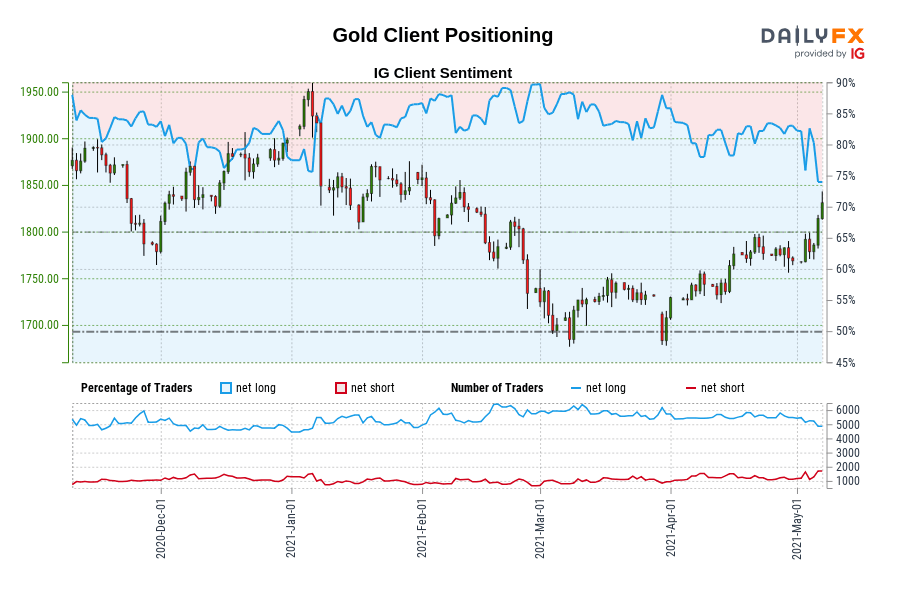Click the 65% sentiment axis label
Screen dimensions: 900x600
pos(845,238)
